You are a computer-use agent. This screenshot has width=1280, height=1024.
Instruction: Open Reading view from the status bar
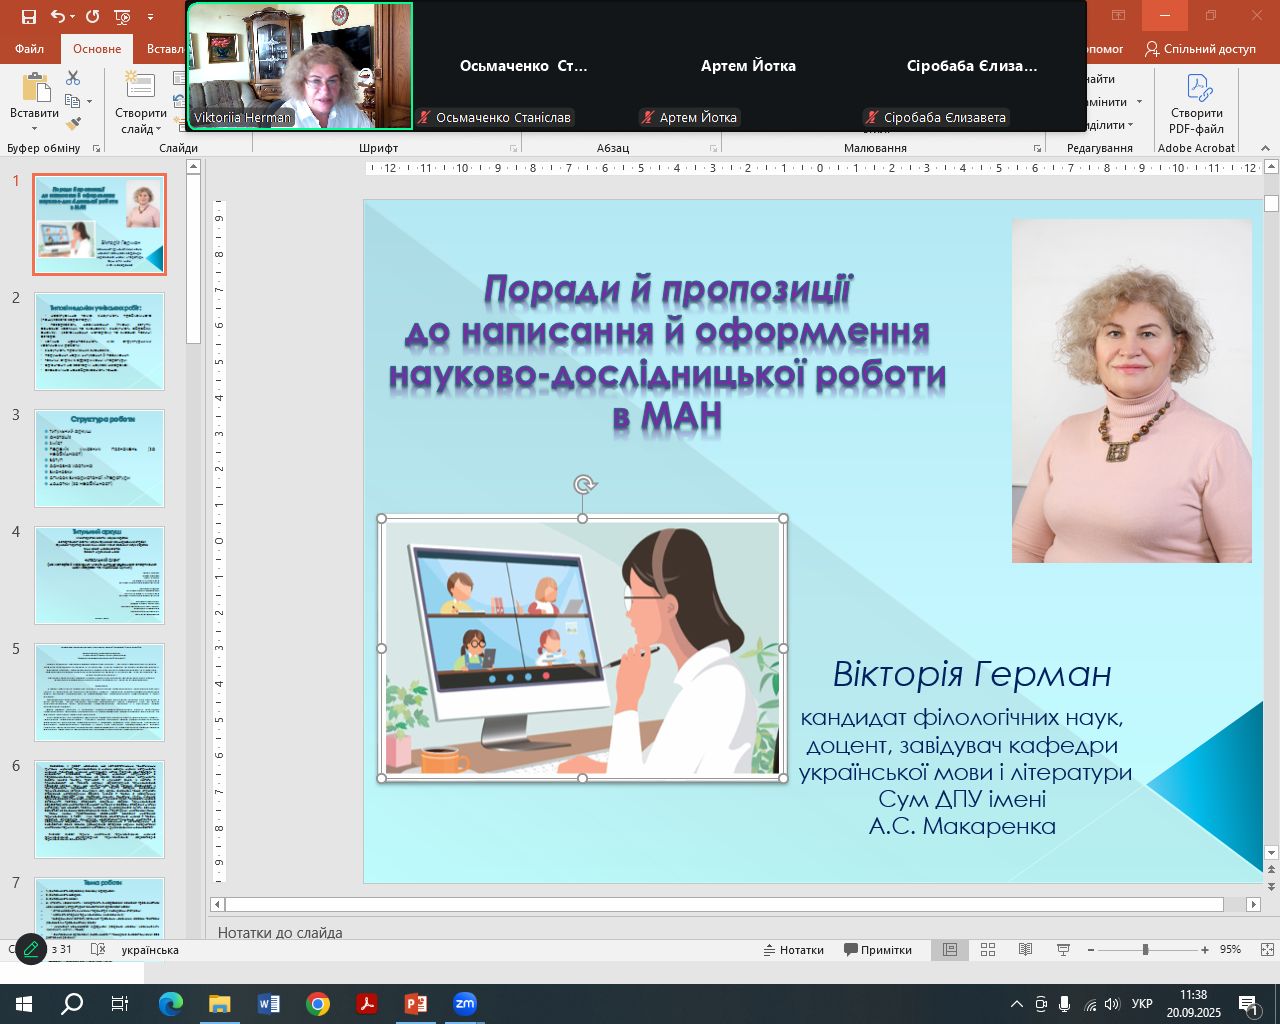pyautogui.click(x=1025, y=950)
